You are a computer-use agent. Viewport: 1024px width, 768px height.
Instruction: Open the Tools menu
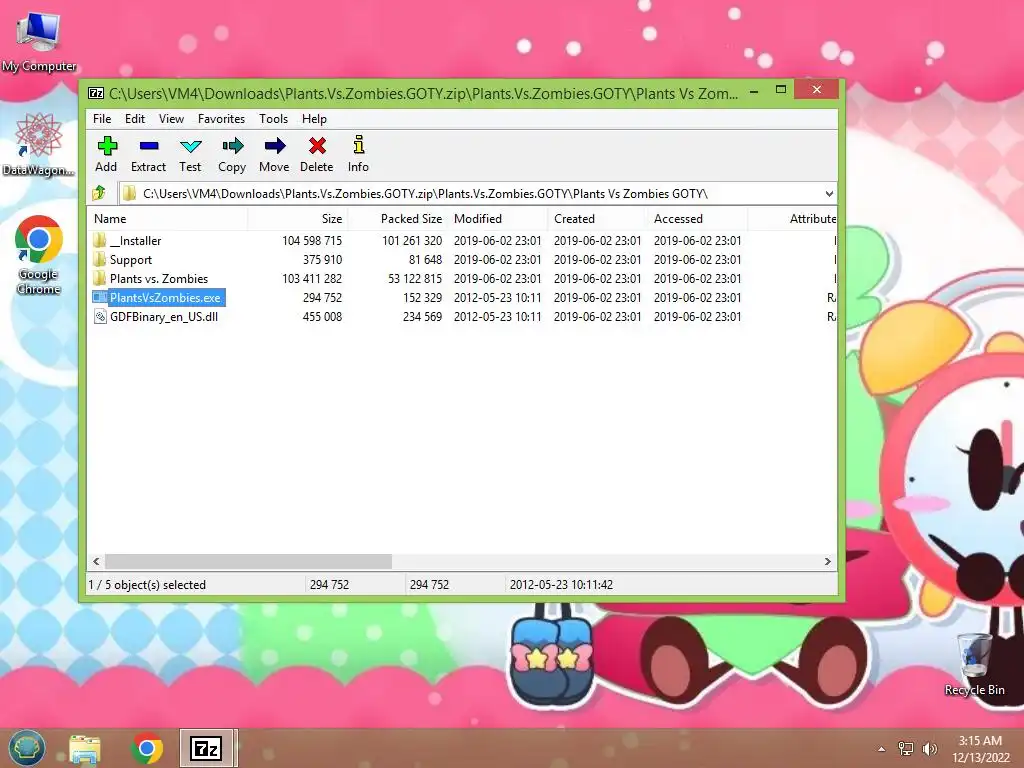pos(273,119)
